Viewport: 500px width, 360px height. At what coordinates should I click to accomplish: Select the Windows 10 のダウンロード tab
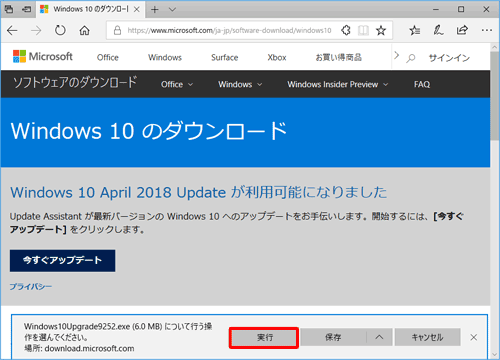[x=90, y=9]
